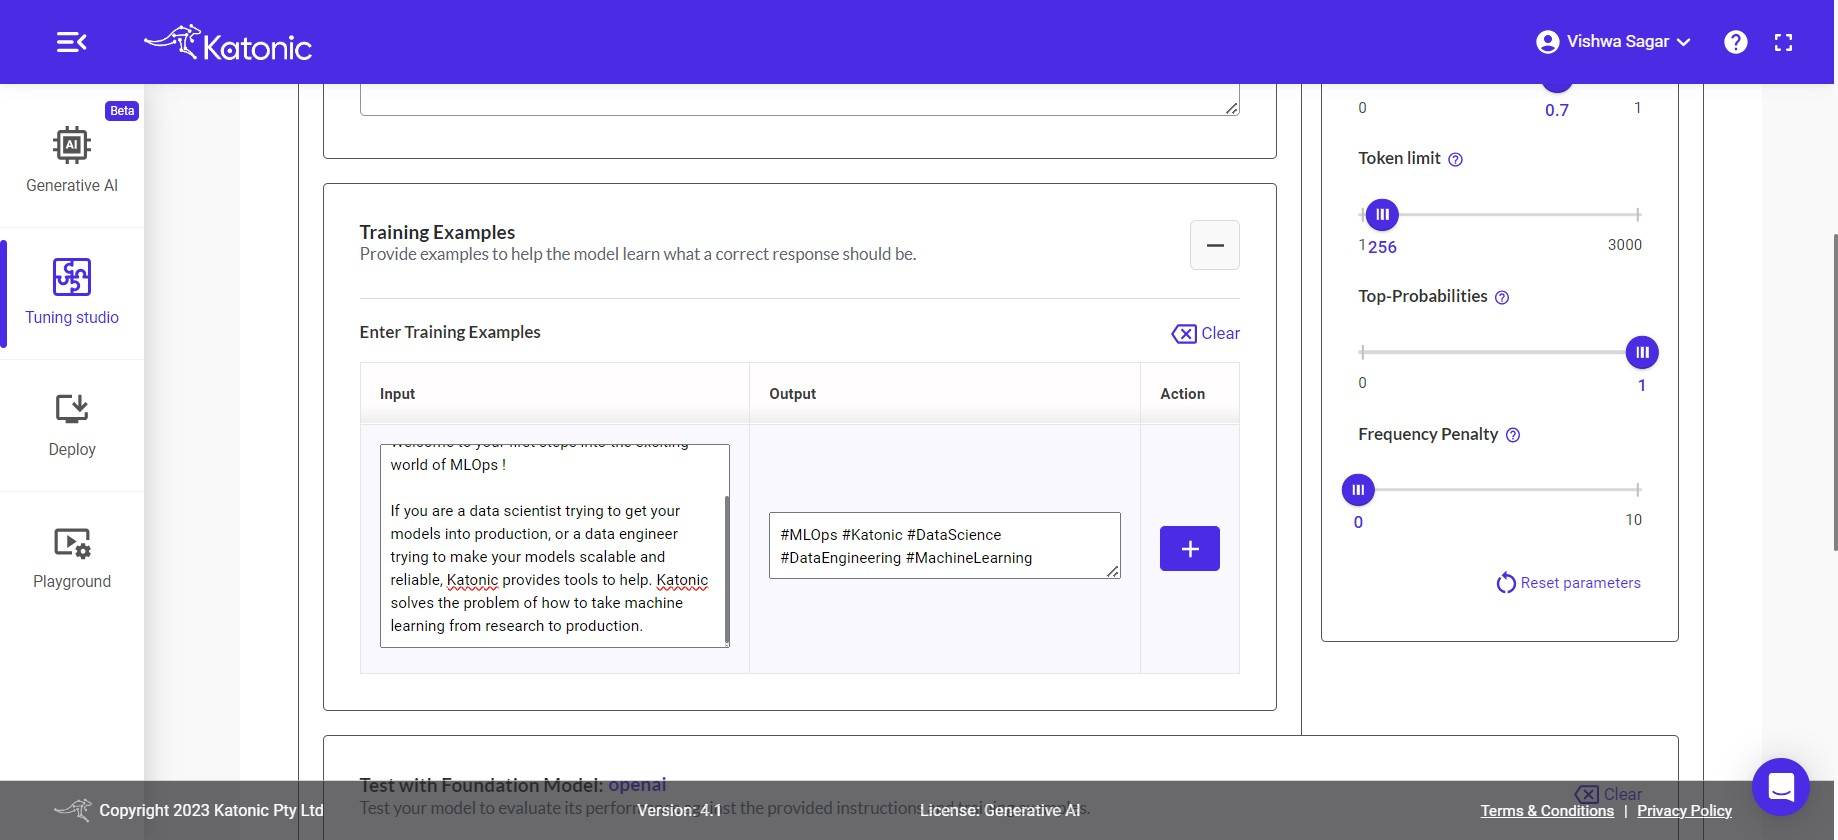Click the temperature value 0.7
1838x840 pixels.
point(1557,110)
